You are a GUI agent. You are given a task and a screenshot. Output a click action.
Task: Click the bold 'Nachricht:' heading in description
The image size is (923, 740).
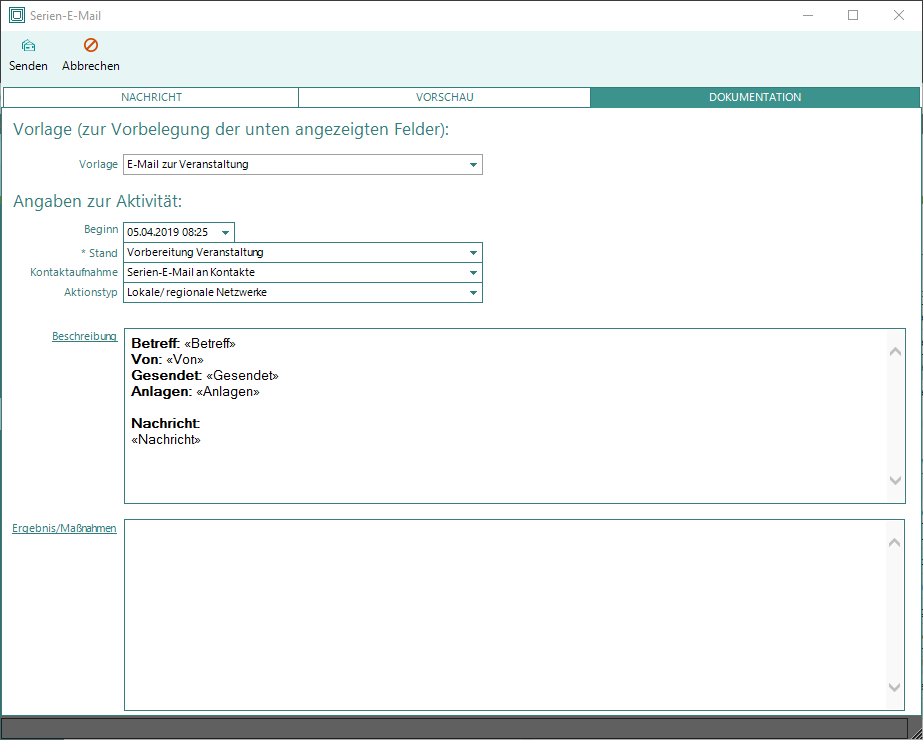(x=165, y=423)
